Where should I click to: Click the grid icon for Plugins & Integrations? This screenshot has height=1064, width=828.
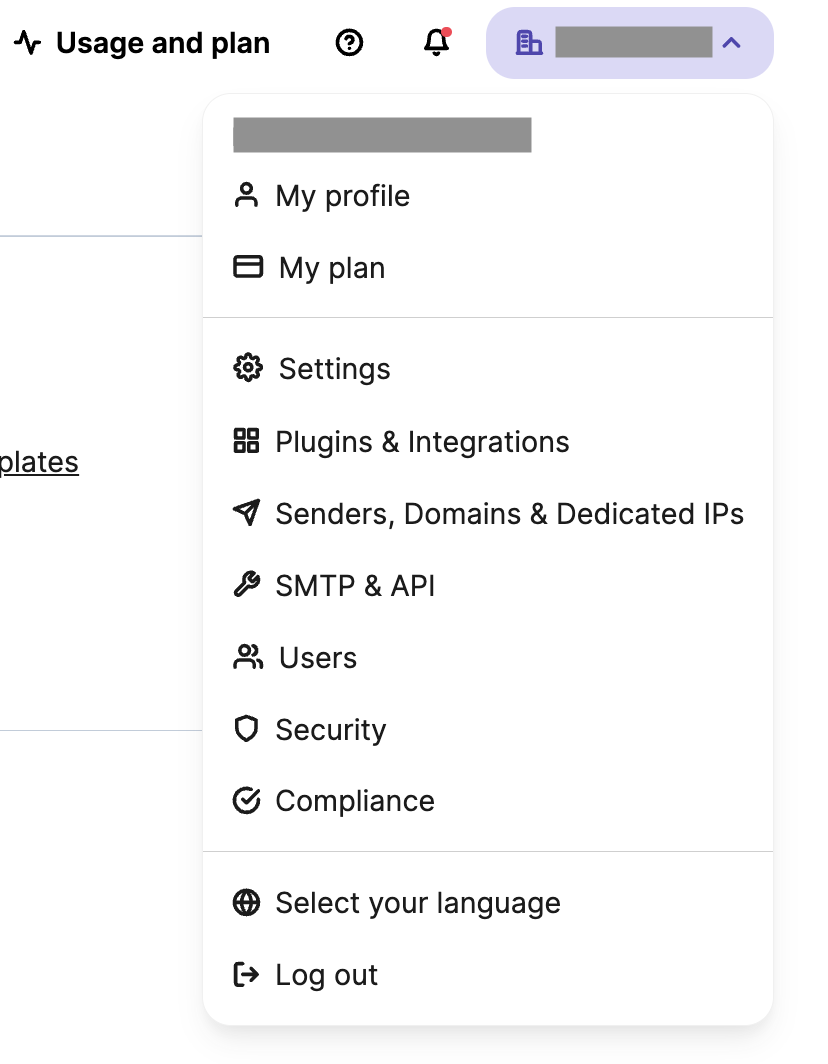[x=246, y=440]
